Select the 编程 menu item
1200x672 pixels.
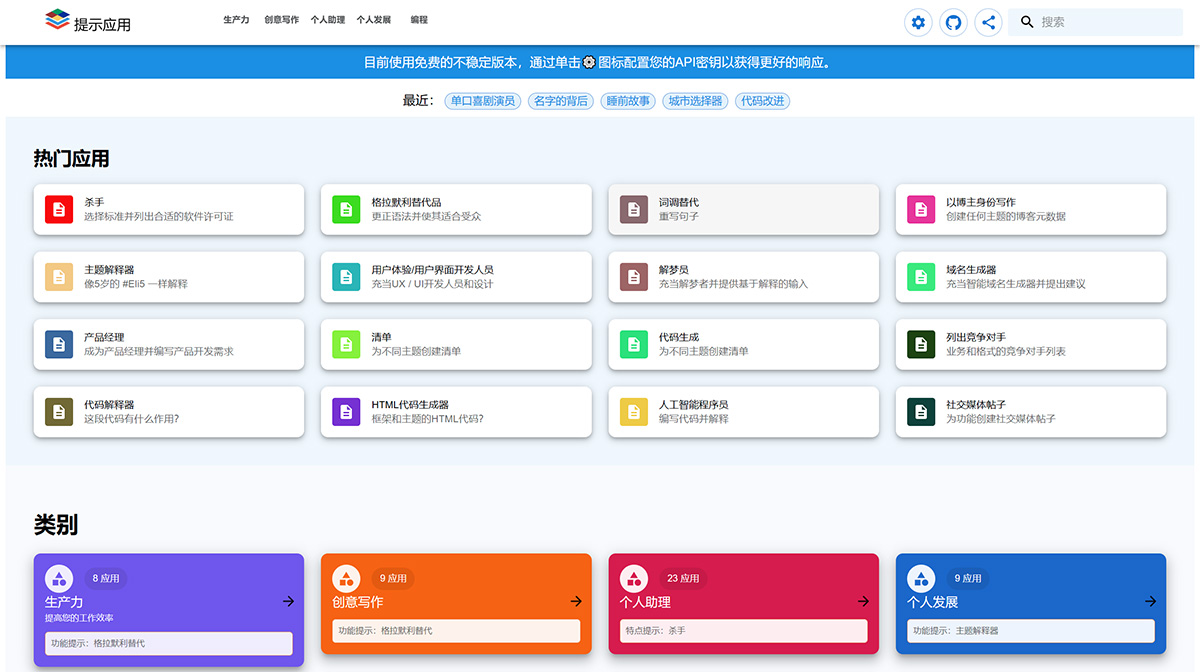[418, 20]
